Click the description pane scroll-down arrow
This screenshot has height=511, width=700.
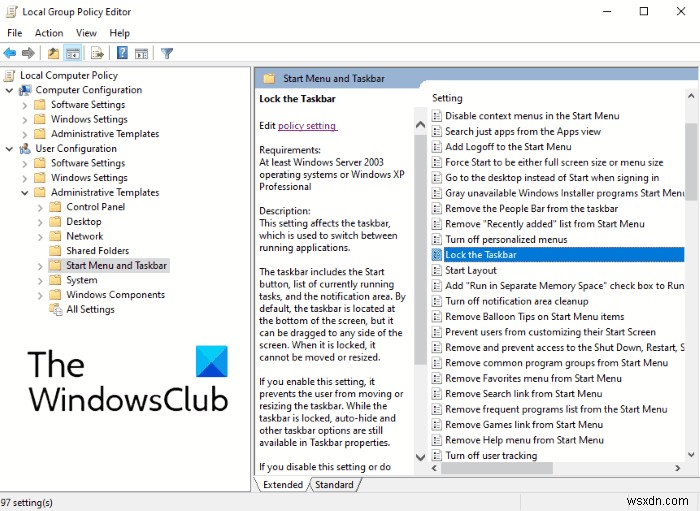pos(420,457)
